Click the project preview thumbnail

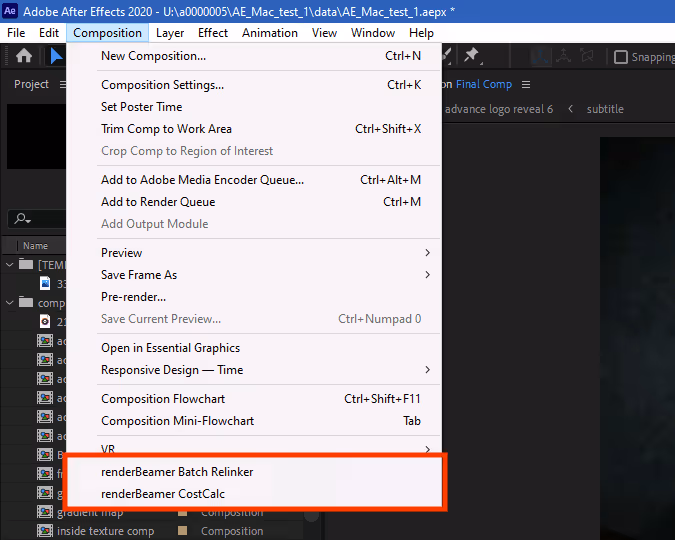tap(36, 136)
